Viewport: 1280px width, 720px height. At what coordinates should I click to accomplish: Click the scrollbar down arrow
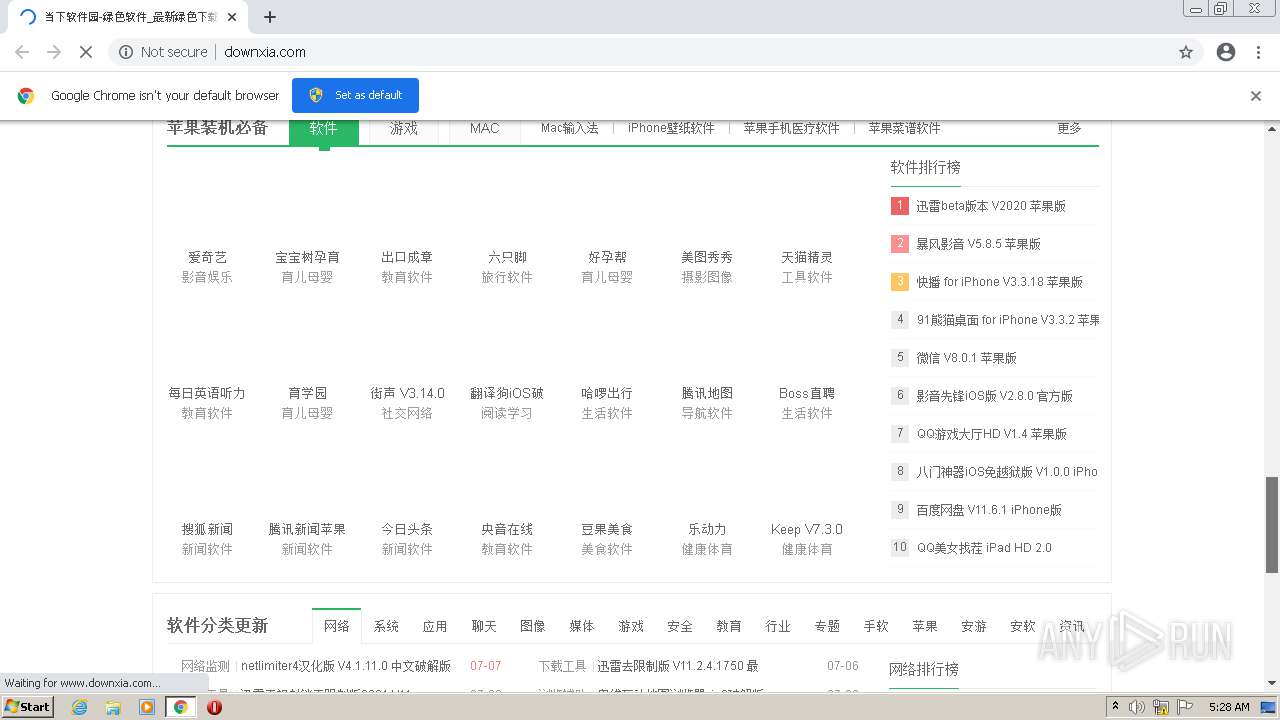click(1271, 683)
